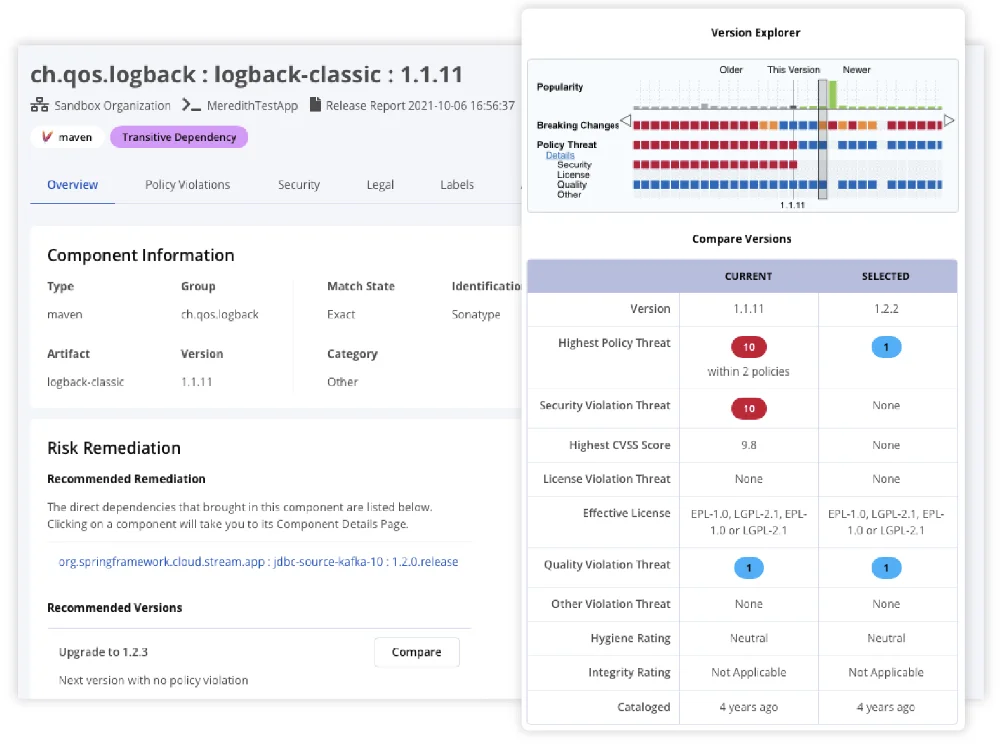Click the Sandbox Organization breadcrumb

(x=112, y=105)
